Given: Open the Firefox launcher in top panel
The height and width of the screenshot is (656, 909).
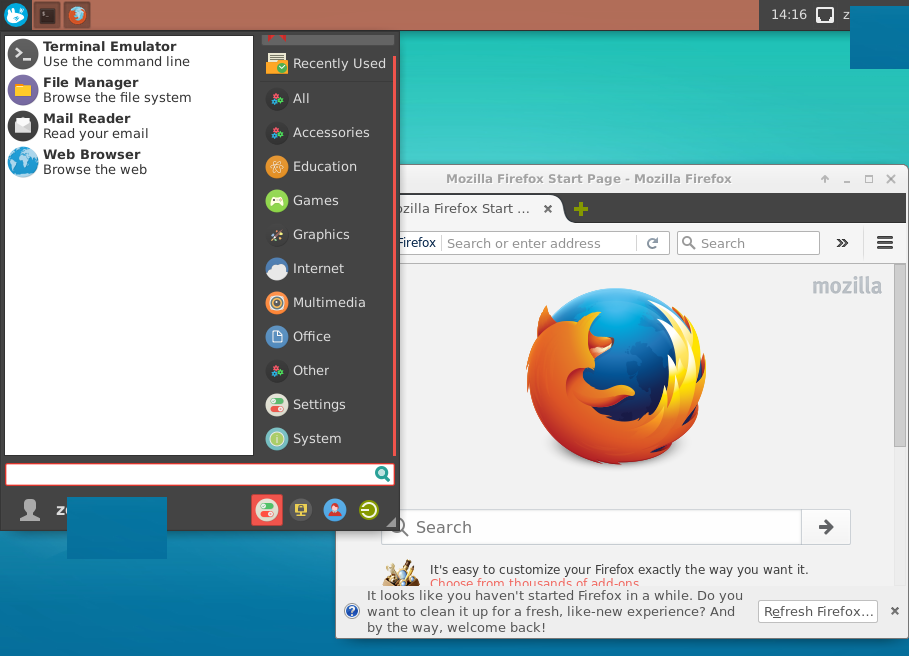Looking at the screenshot, I should [x=77, y=15].
